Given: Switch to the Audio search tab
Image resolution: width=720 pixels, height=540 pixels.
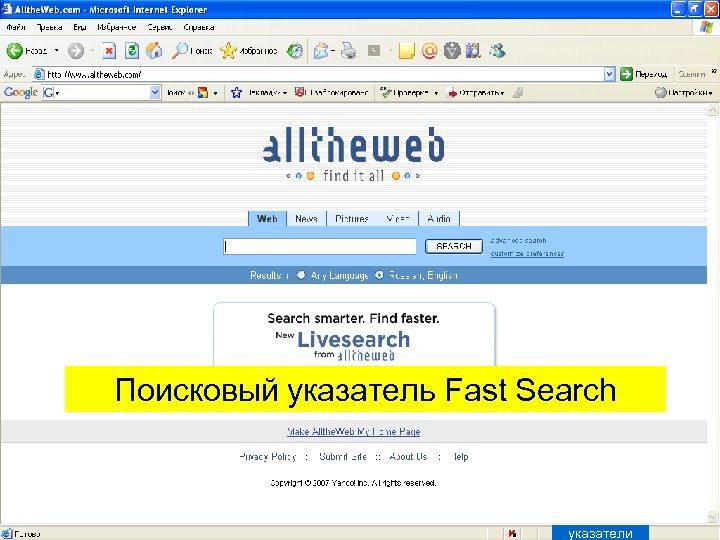Looking at the screenshot, I should (439, 219).
